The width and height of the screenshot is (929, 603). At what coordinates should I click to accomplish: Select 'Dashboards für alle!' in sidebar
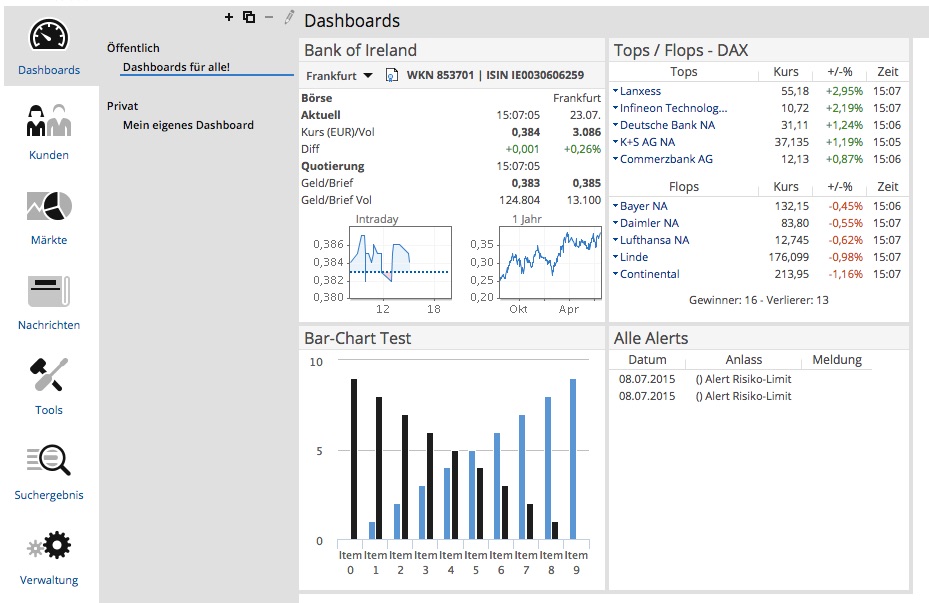(x=176, y=67)
